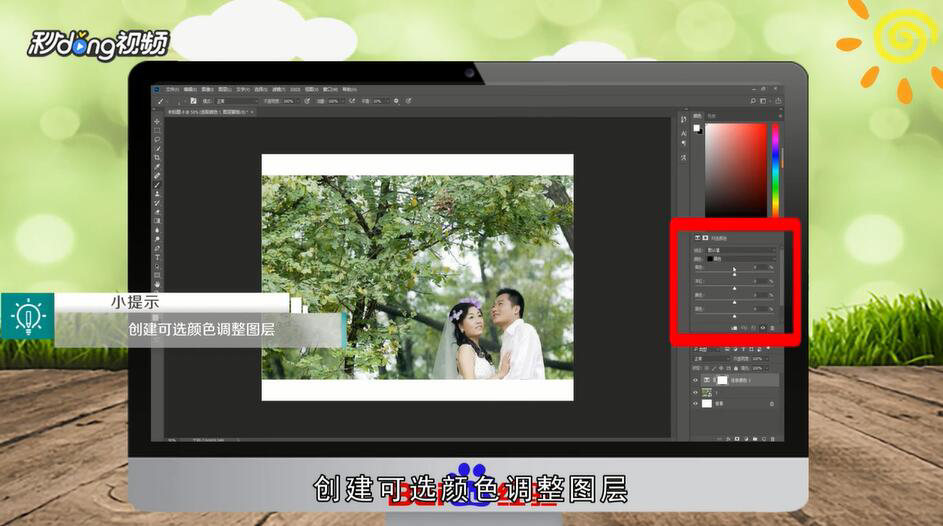Click the red color picker field

pos(737,170)
